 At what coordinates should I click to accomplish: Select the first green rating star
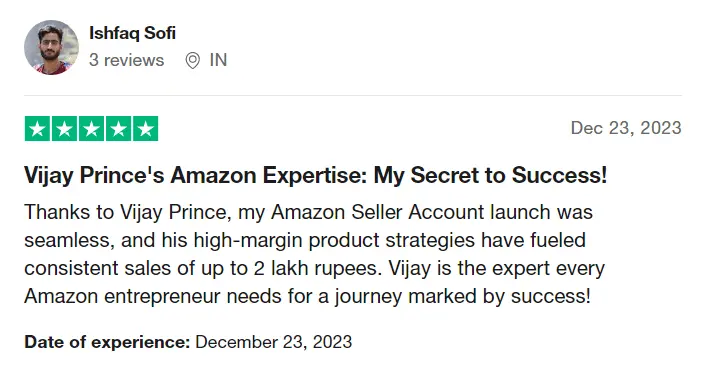(x=37, y=129)
